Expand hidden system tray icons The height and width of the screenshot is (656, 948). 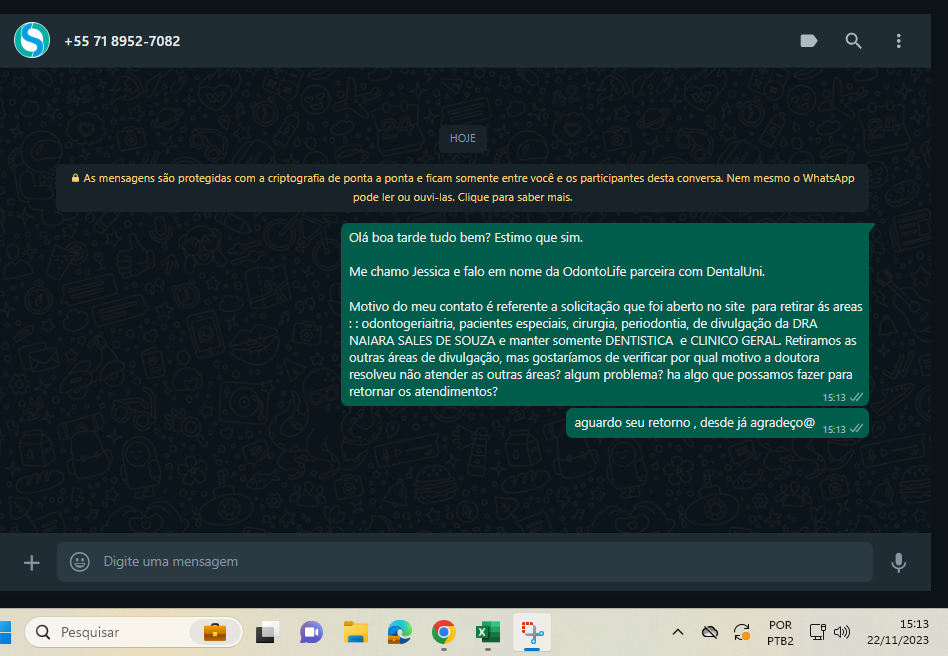677,632
